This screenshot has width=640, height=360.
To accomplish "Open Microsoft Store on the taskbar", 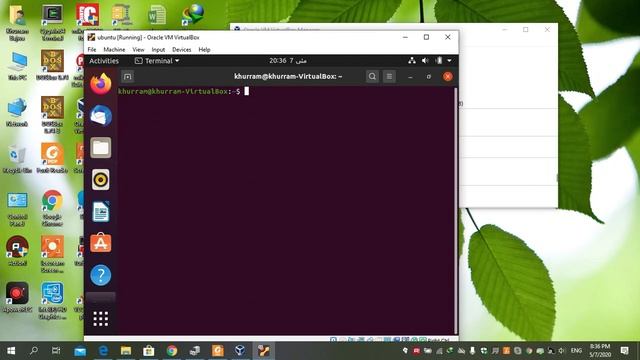I will click(x=149, y=351).
